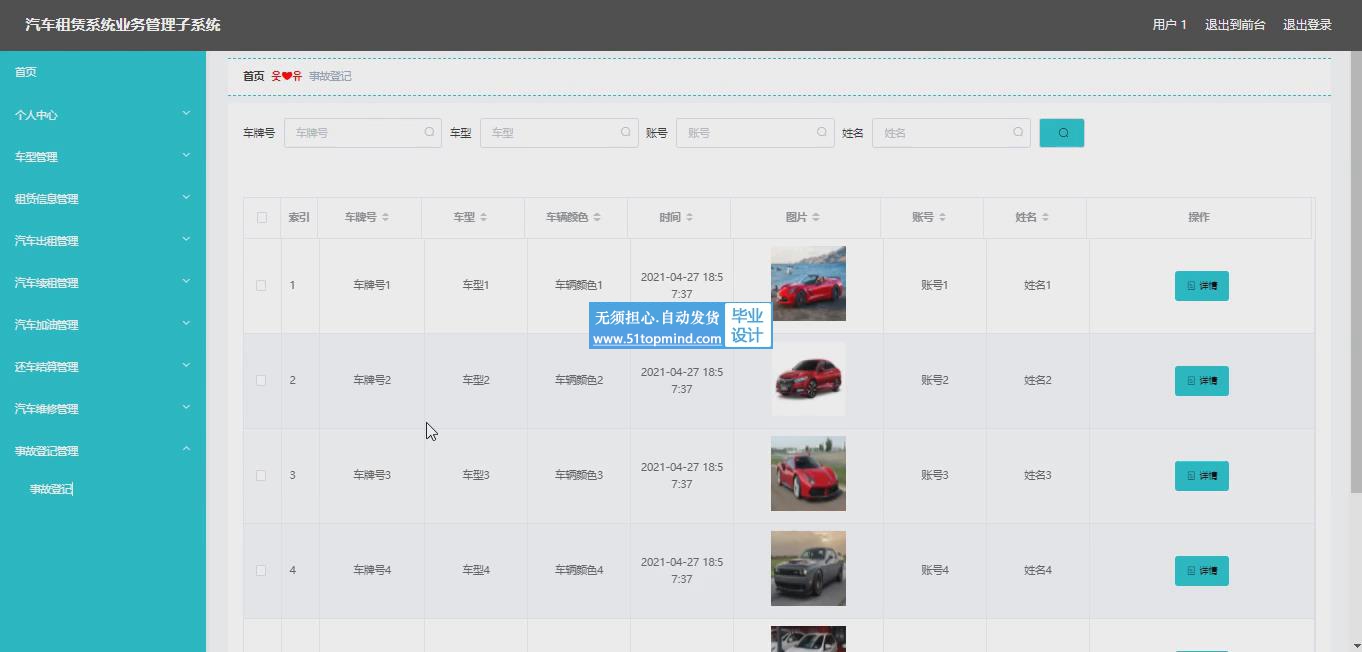
Task: Open 详情 for row 车牌号4
Action: 1201,571
